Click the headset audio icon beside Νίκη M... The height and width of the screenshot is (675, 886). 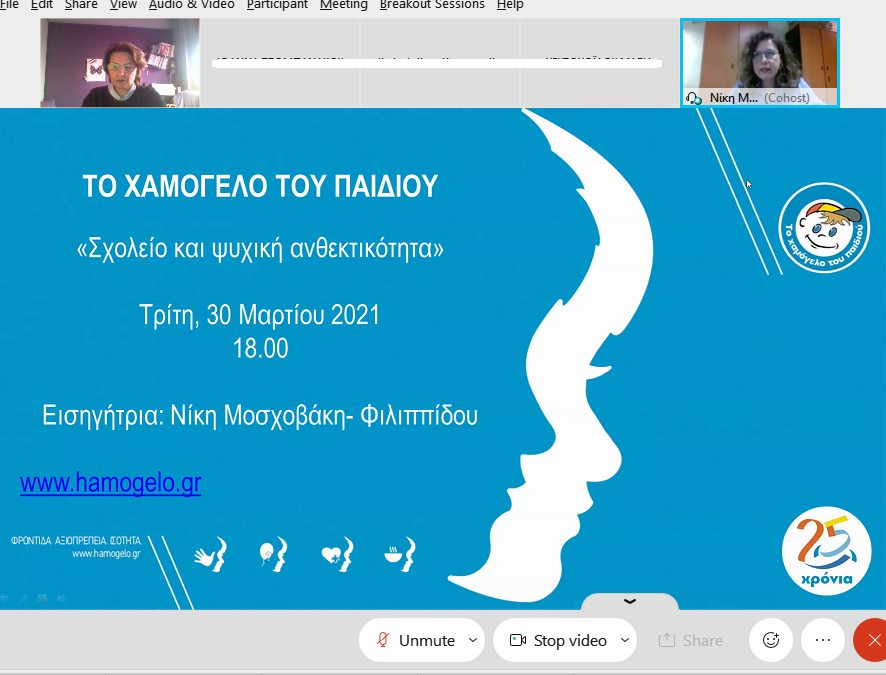coord(693,98)
